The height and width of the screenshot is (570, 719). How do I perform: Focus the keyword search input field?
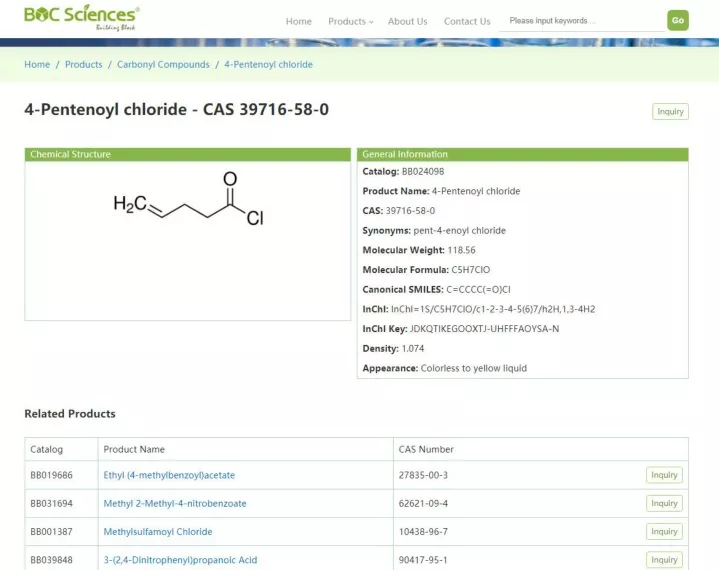581,21
